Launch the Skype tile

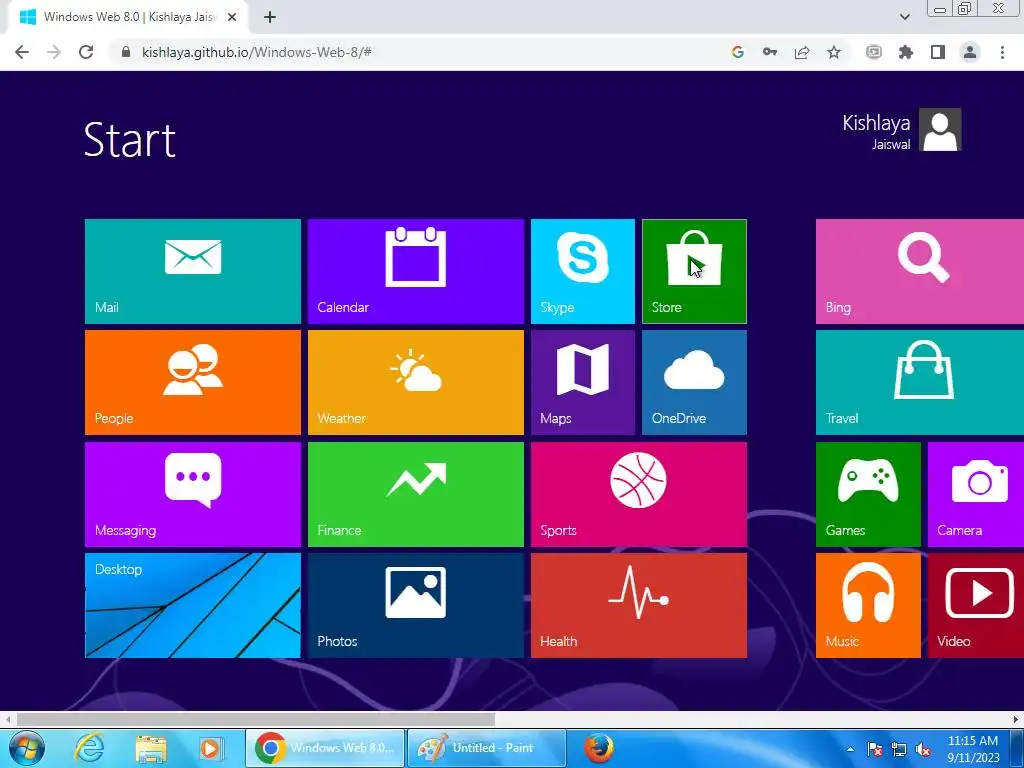pos(583,271)
